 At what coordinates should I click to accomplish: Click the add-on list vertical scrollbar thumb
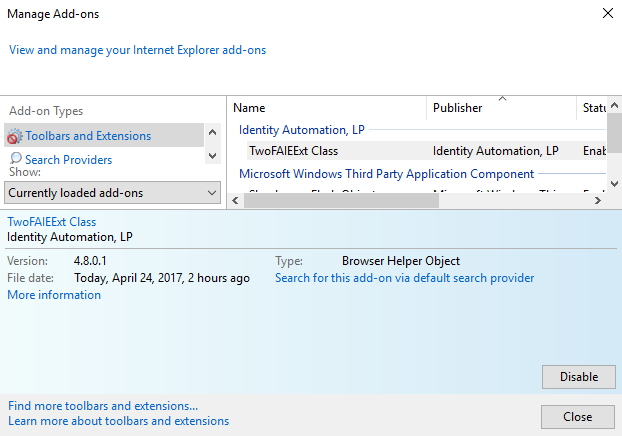pos(614,133)
